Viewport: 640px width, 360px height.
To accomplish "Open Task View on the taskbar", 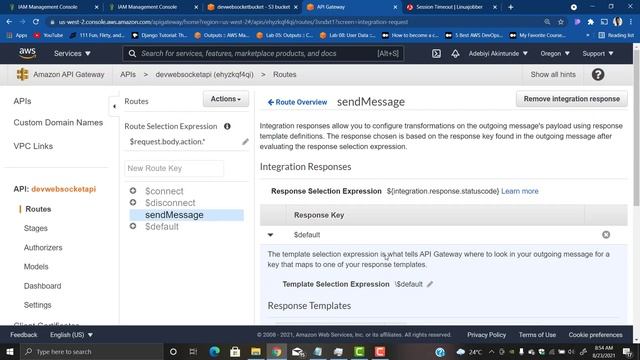I will [193, 351].
